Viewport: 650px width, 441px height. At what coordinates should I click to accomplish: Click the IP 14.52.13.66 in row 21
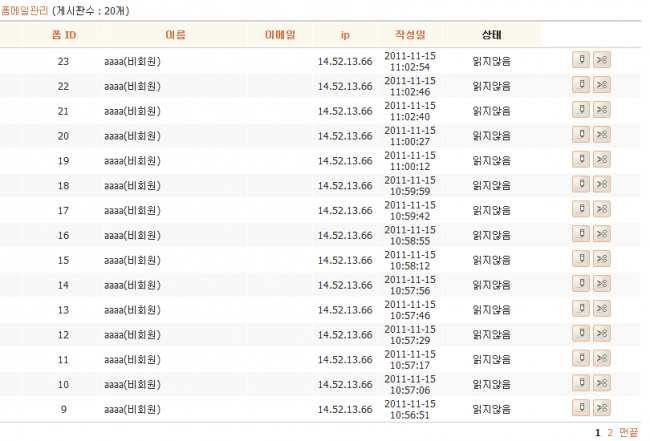(x=345, y=111)
